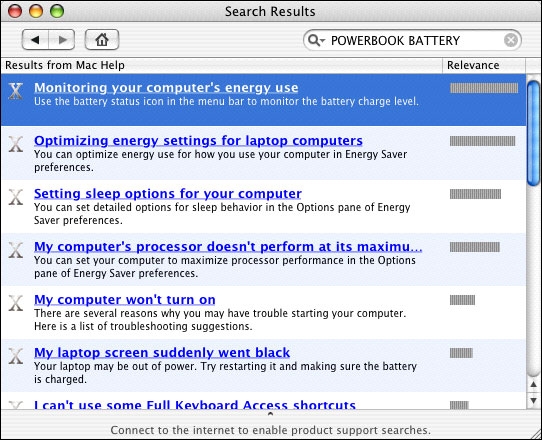Screen dimensions: 542x440
Task: Go forward with the right arrow button
Action: pyautogui.click(x=62, y=40)
